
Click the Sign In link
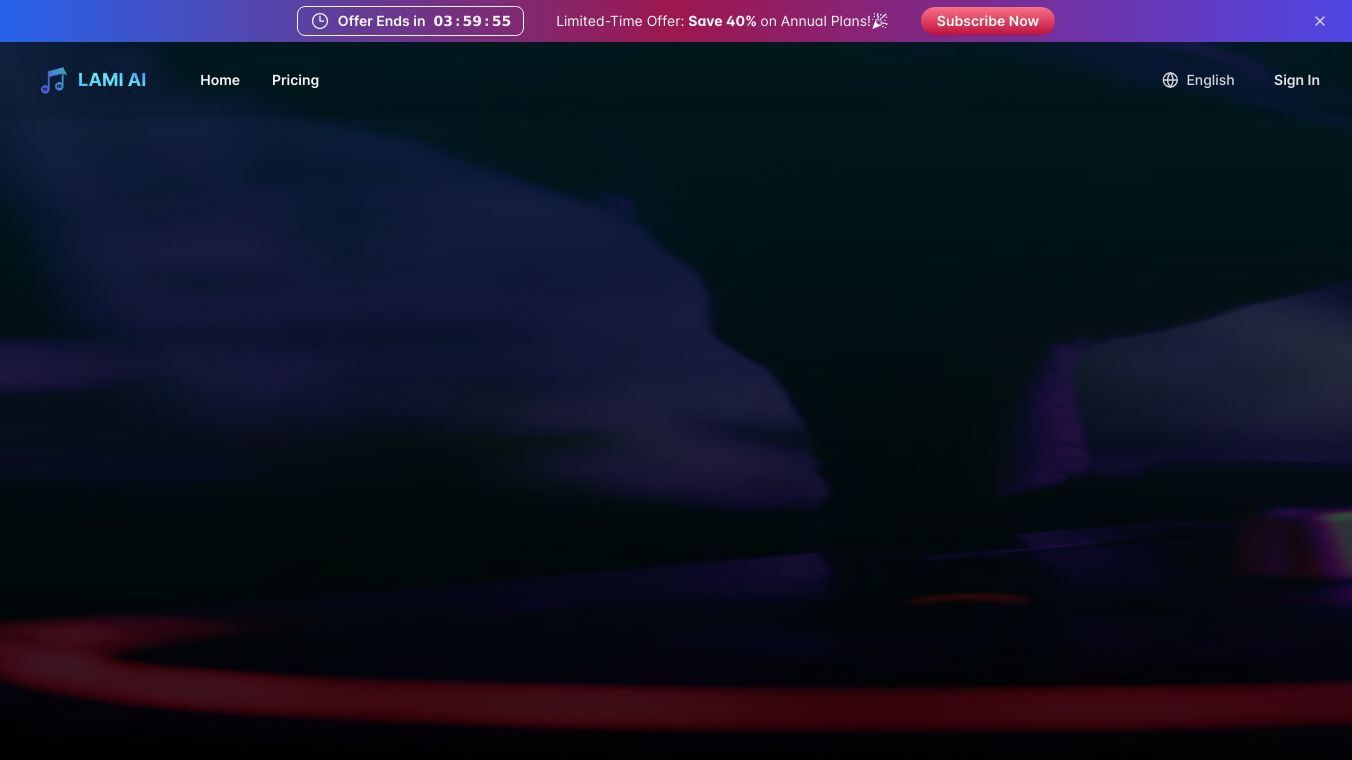point(1297,80)
